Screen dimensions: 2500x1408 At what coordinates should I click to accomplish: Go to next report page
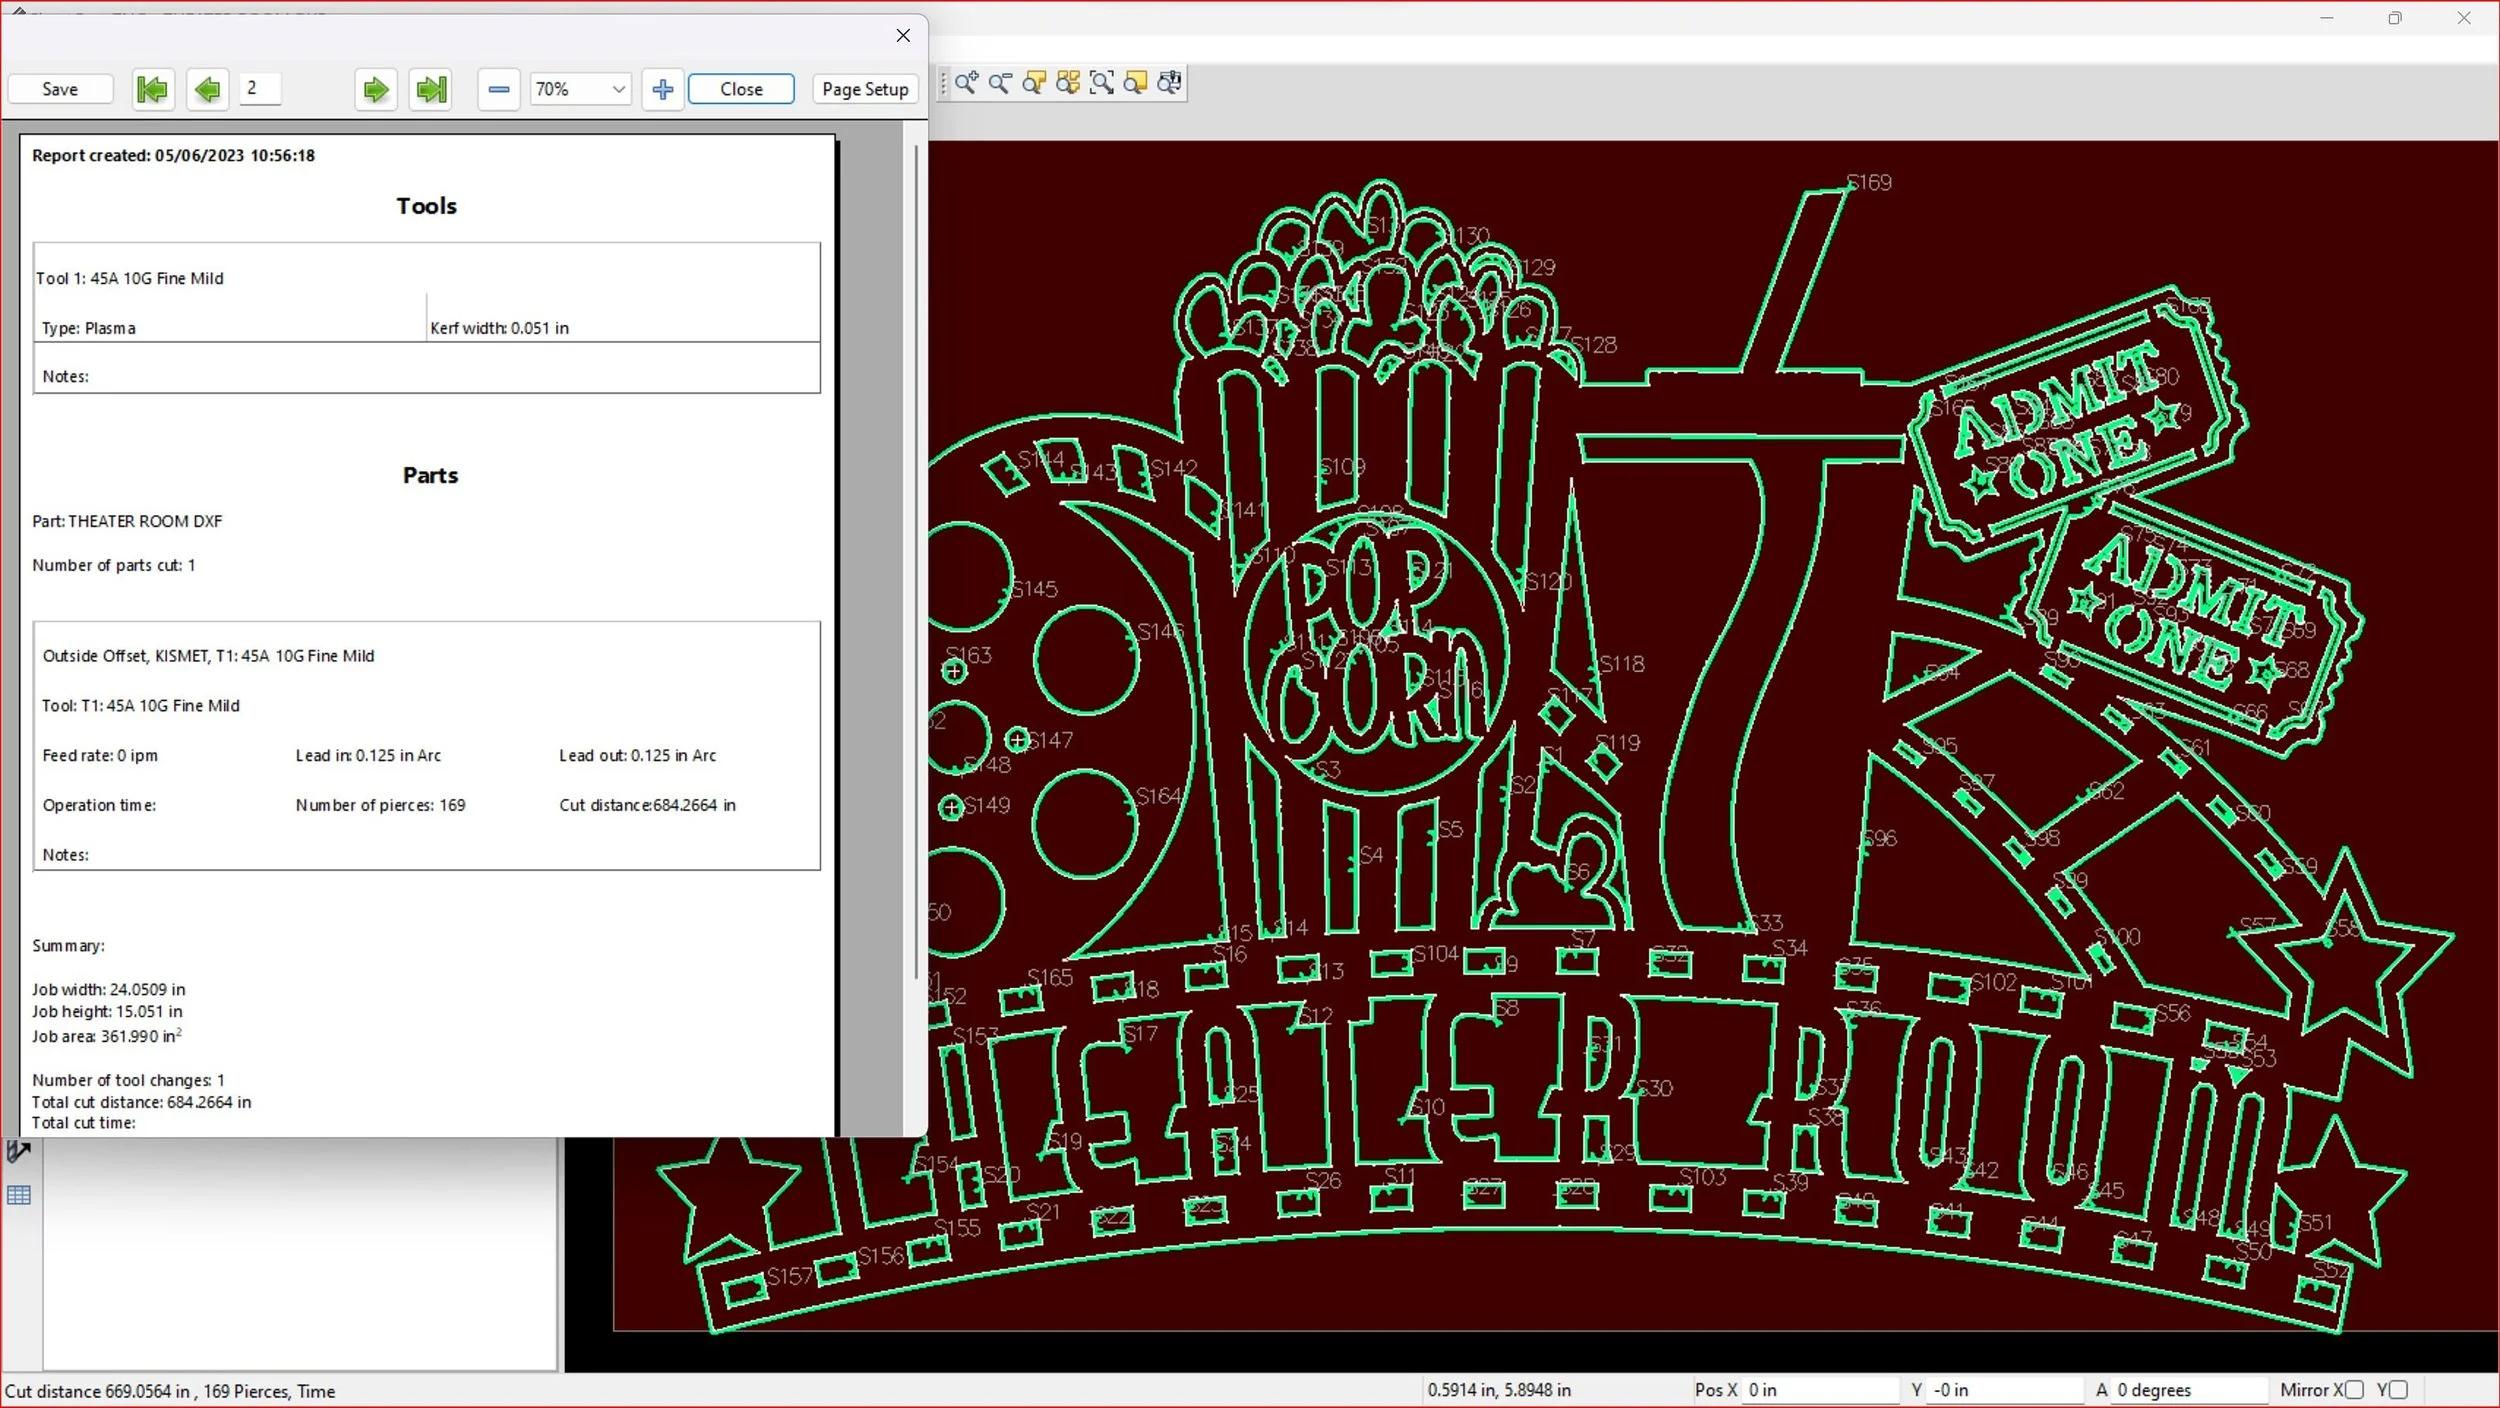tap(376, 90)
